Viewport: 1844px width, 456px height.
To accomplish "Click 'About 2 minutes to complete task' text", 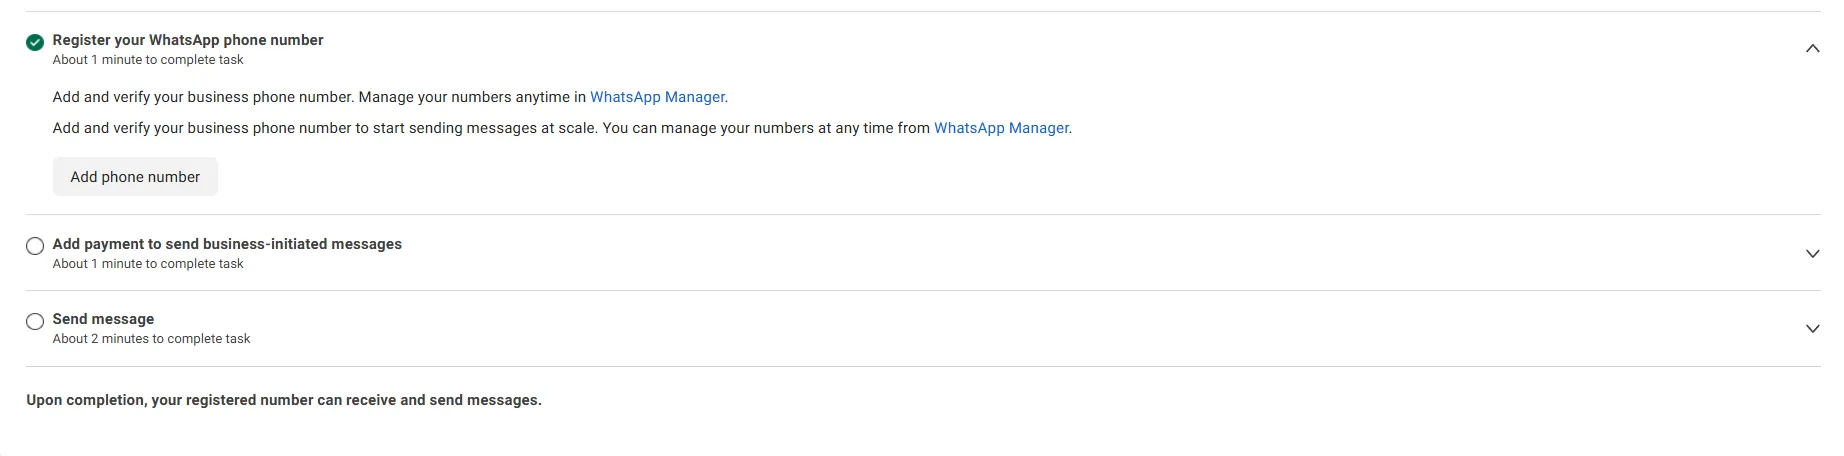I will tap(151, 339).
